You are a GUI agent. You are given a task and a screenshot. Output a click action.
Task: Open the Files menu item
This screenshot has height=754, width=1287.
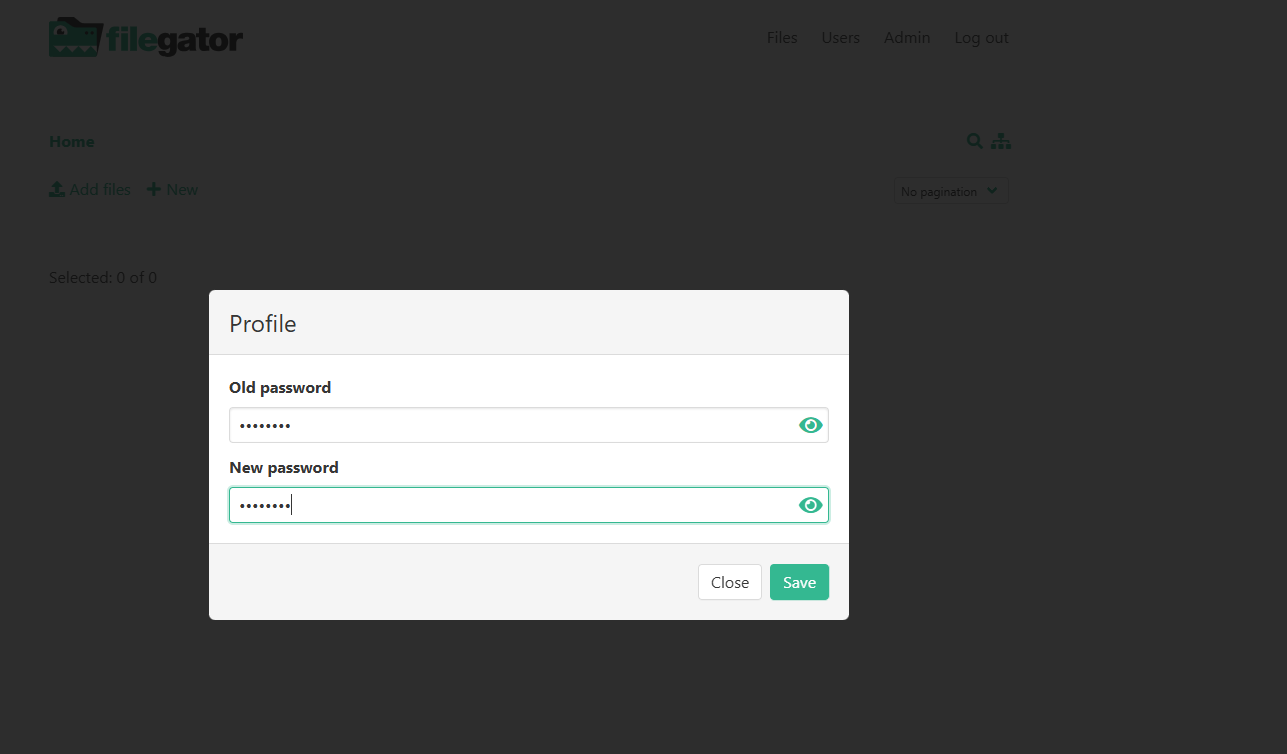point(782,38)
